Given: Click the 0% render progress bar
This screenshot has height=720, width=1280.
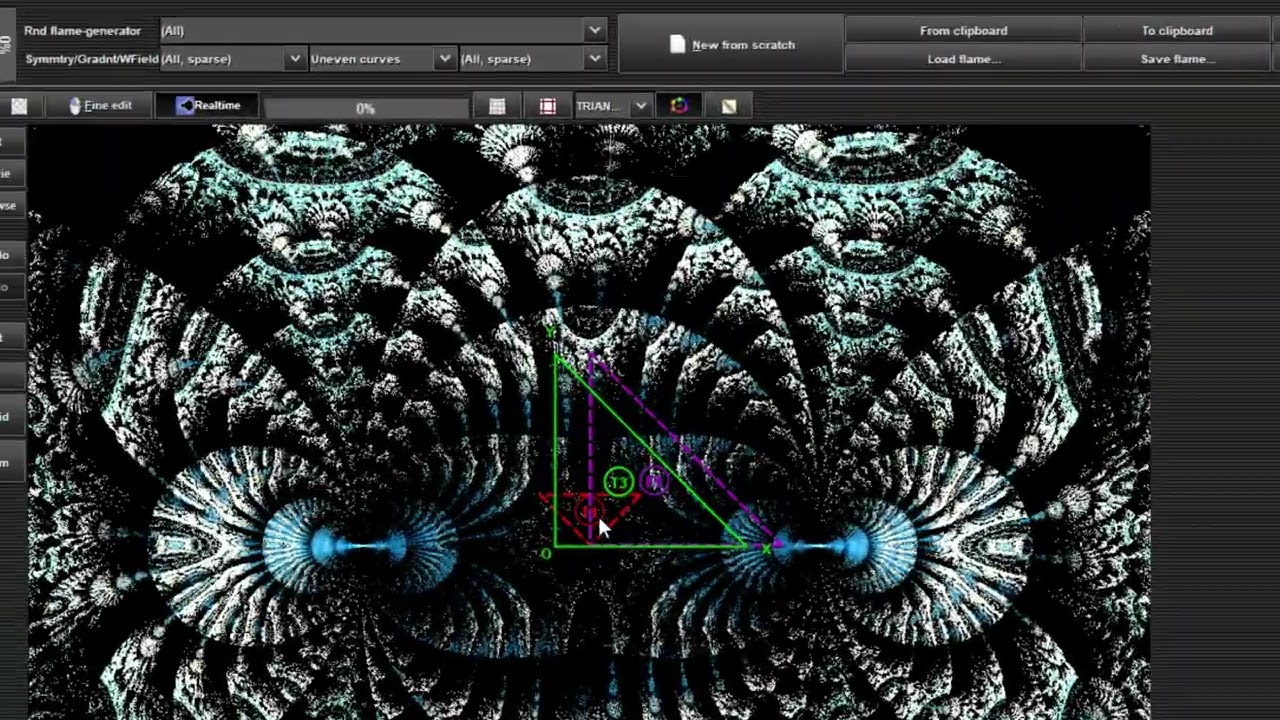Looking at the screenshot, I should coord(365,107).
